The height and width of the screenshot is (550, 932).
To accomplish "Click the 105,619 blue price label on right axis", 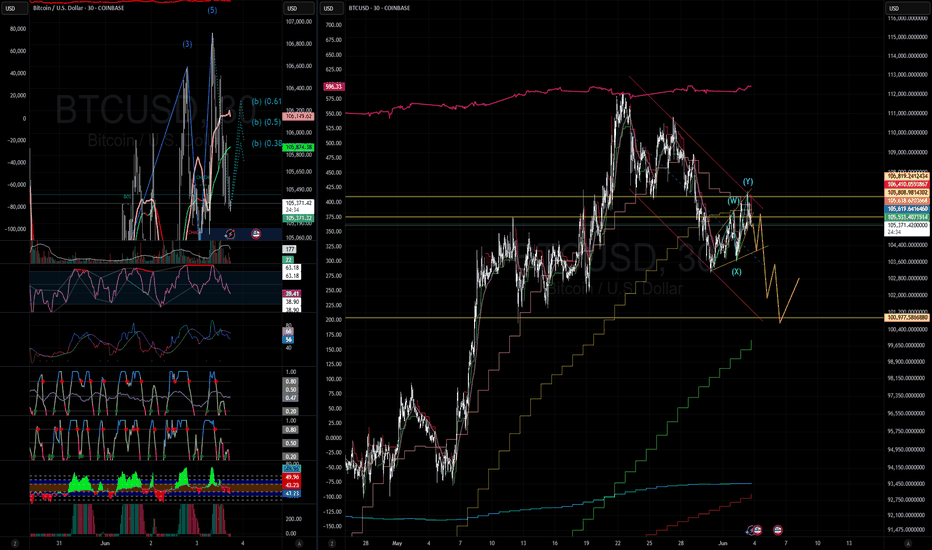I will click(x=907, y=209).
